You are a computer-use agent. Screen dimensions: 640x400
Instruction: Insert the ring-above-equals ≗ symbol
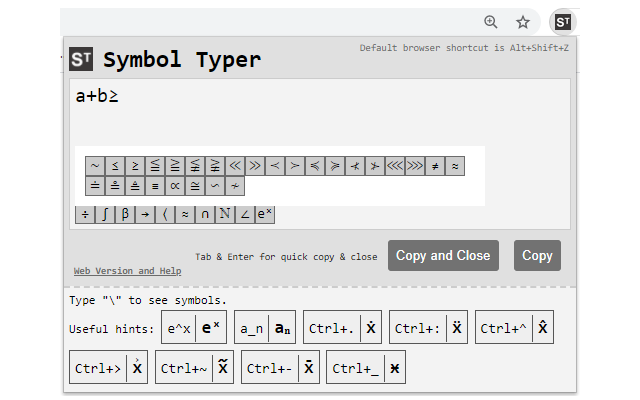click(115, 186)
